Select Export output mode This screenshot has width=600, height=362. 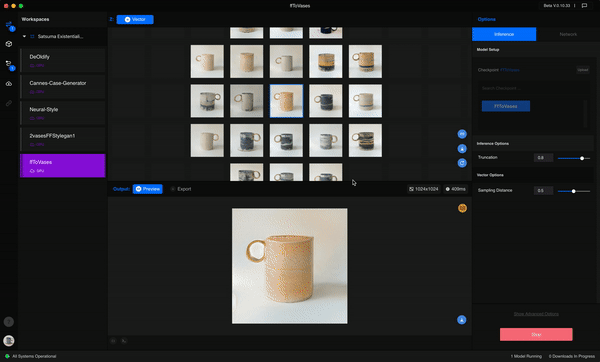181,189
